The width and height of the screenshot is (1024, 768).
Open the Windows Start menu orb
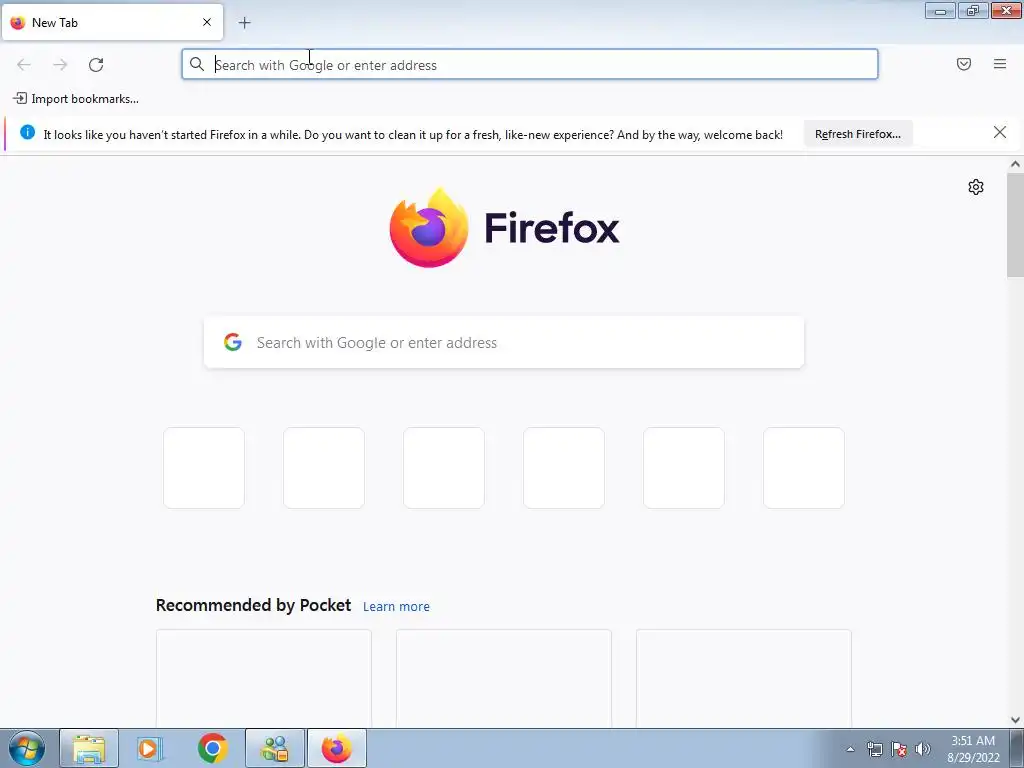tap(27, 748)
